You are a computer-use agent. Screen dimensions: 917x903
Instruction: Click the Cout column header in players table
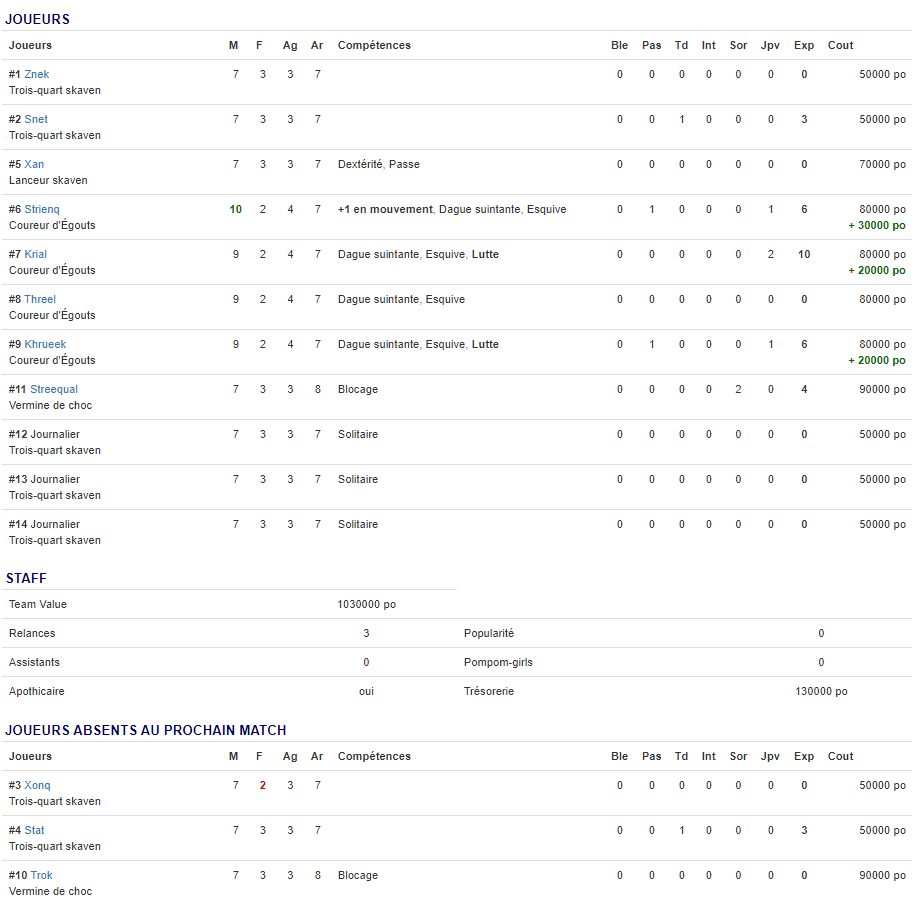coord(840,45)
